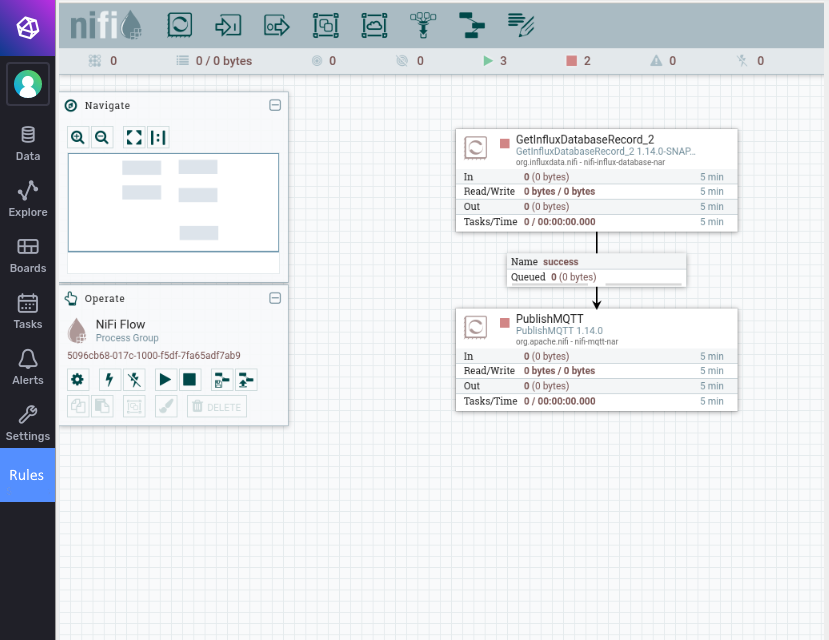Open Explore in the sidebar
829x640 pixels.
(x=27, y=199)
